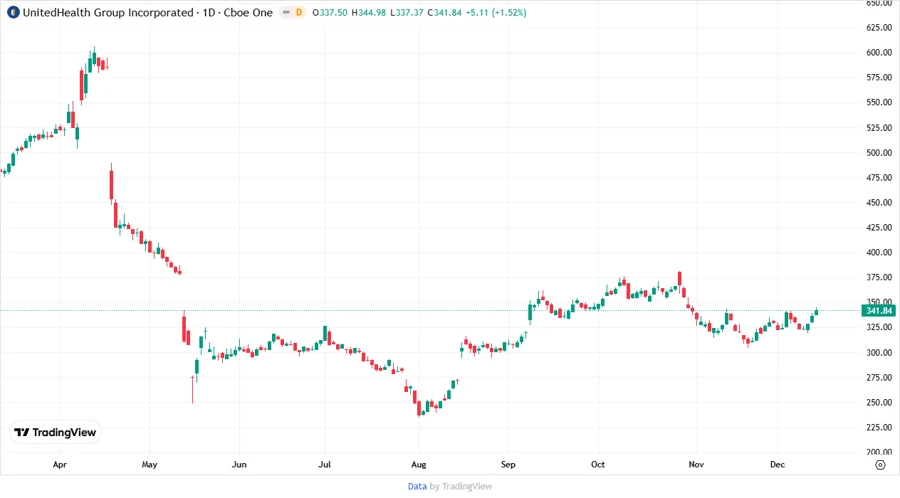This screenshot has height=498, width=900.
Task: Click the 300.00 price axis label
Action: pyautogui.click(x=879, y=352)
